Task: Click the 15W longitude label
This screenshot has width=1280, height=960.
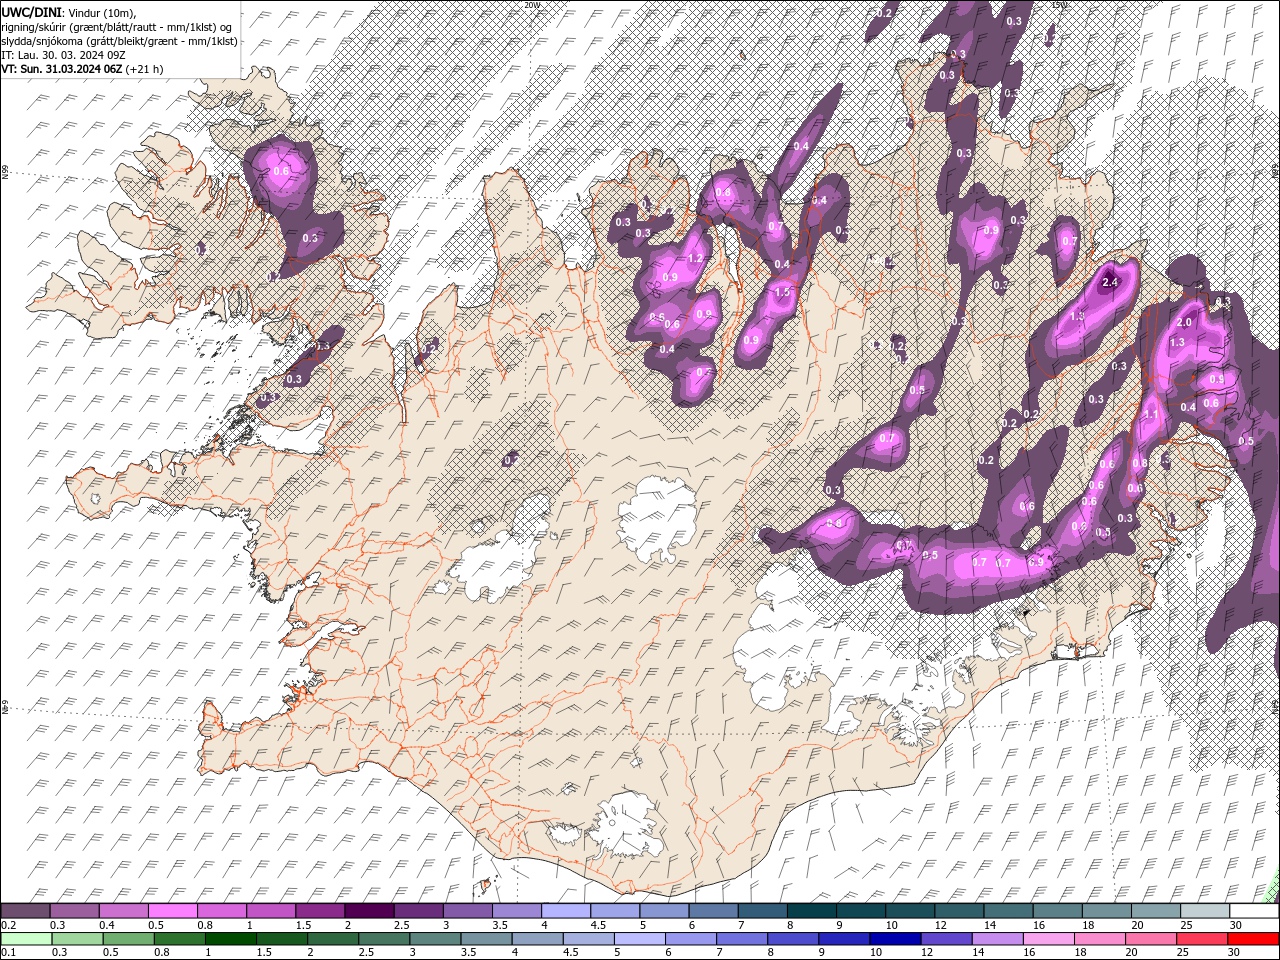Action: click(1059, 5)
